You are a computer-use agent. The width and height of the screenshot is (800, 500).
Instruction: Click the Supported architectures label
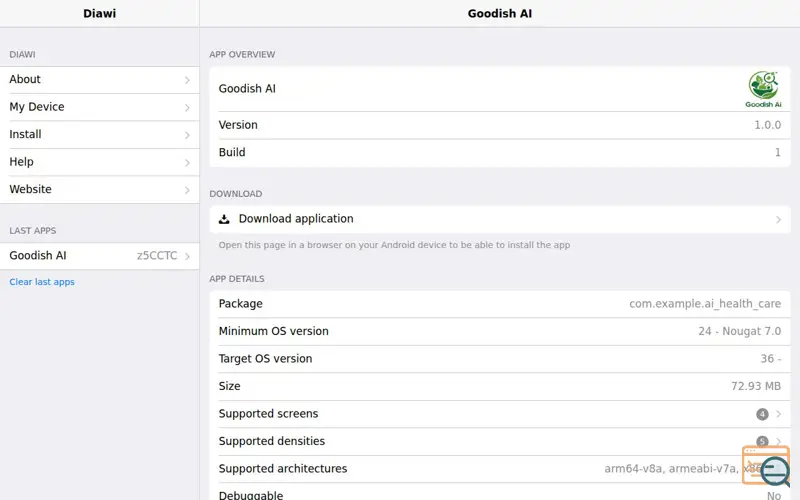pyautogui.click(x=283, y=469)
